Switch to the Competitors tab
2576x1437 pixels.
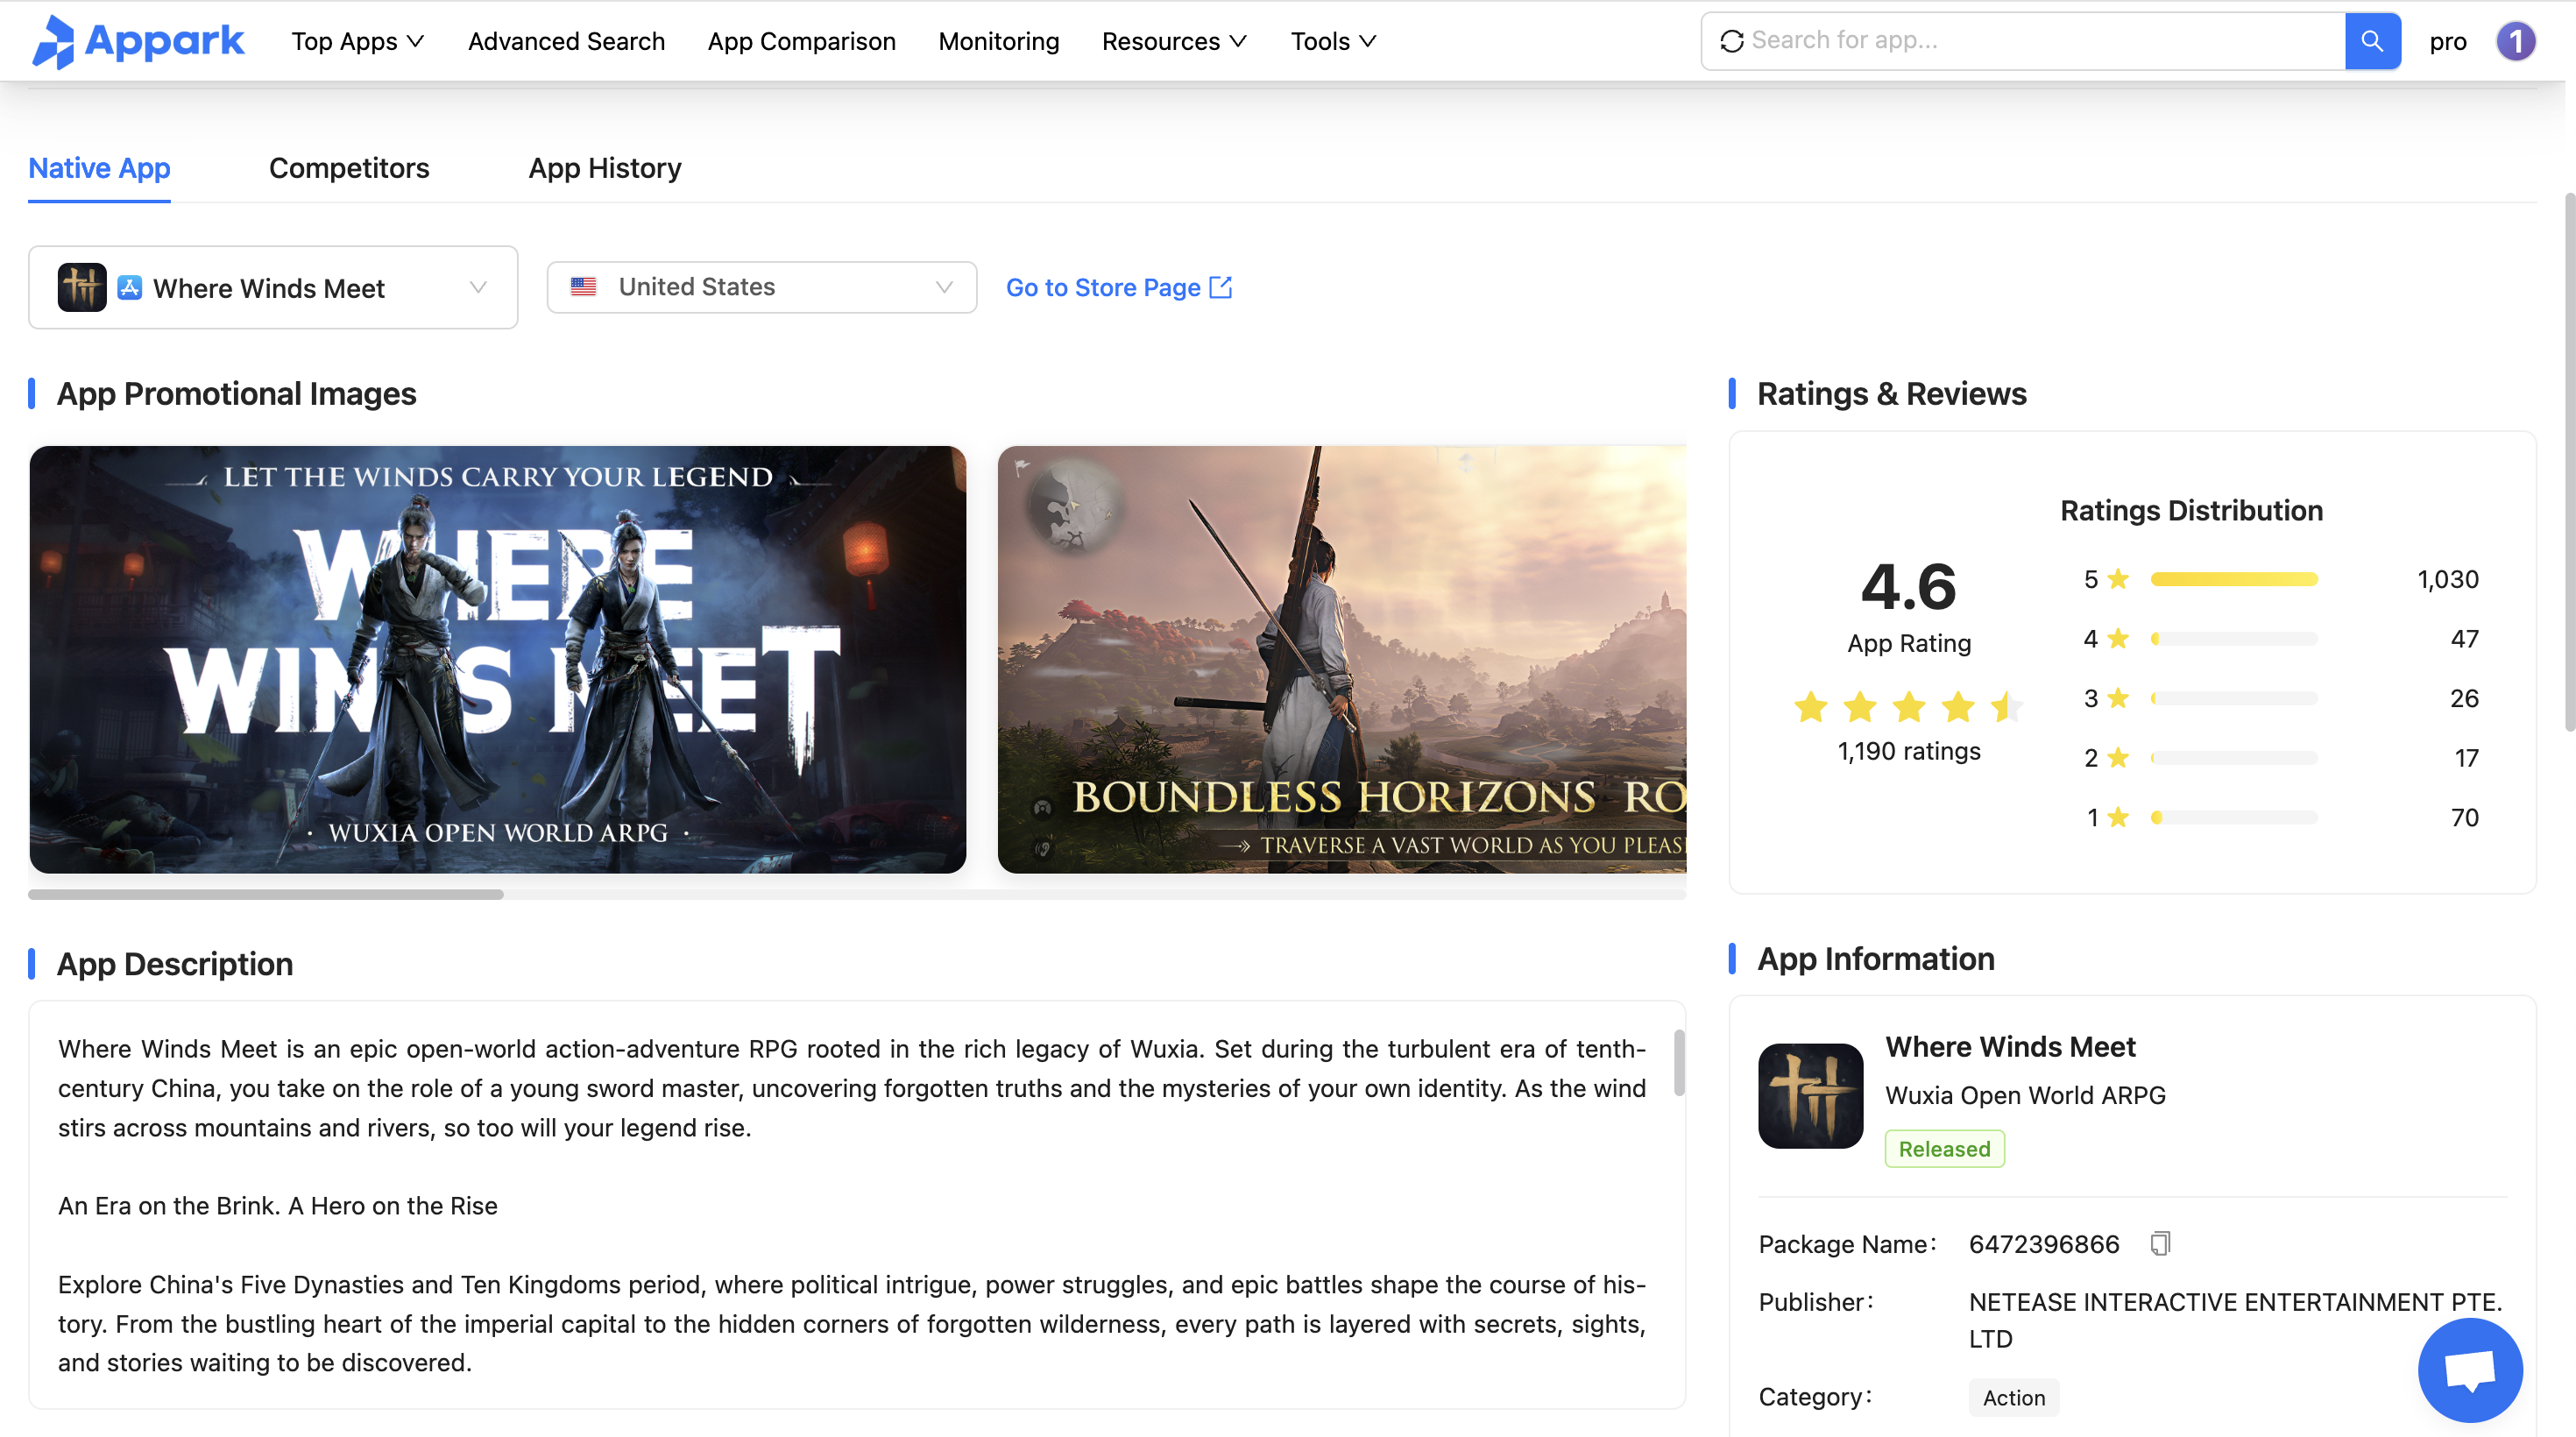(349, 168)
